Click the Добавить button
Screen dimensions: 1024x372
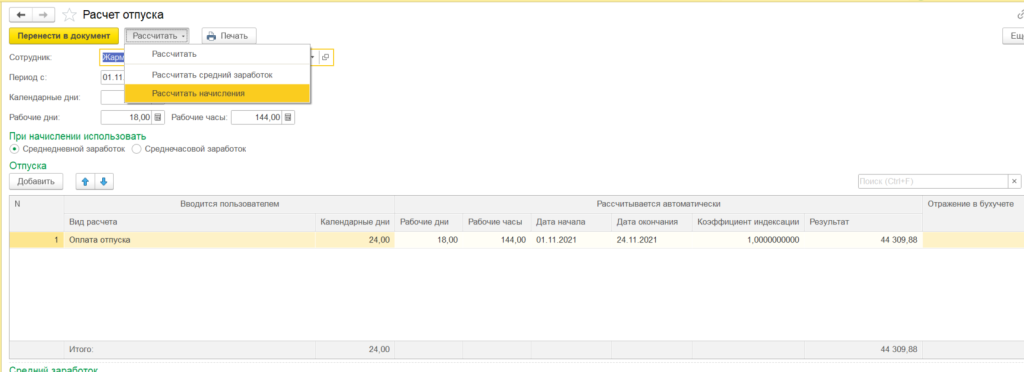click(x=36, y=181)
